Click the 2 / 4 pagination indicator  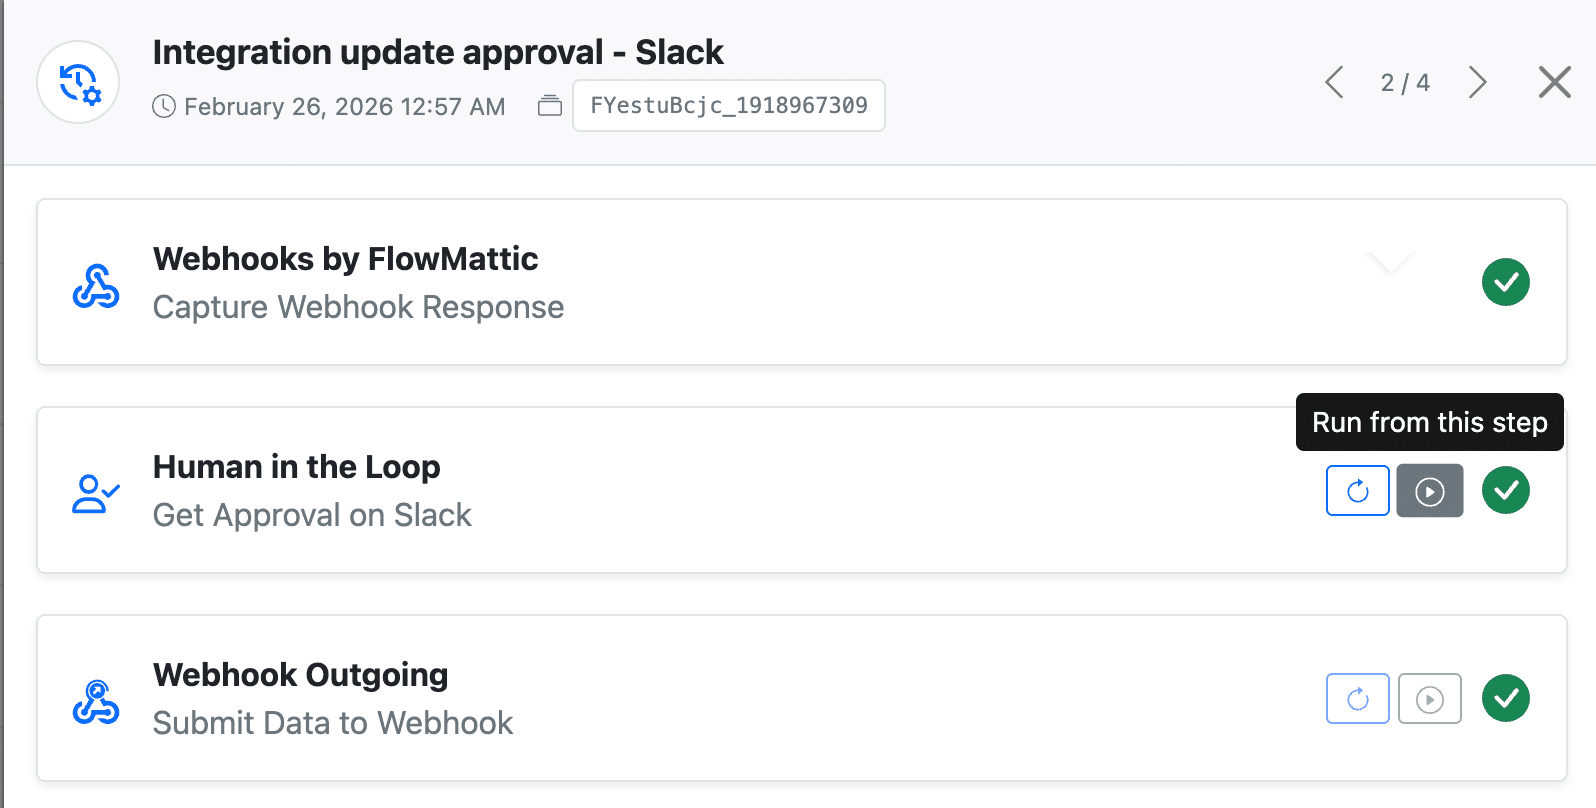tap(1404, 83)
